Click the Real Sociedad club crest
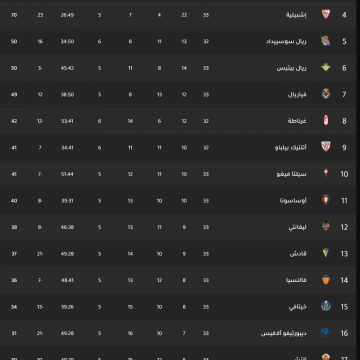 (x=326, y=41)
